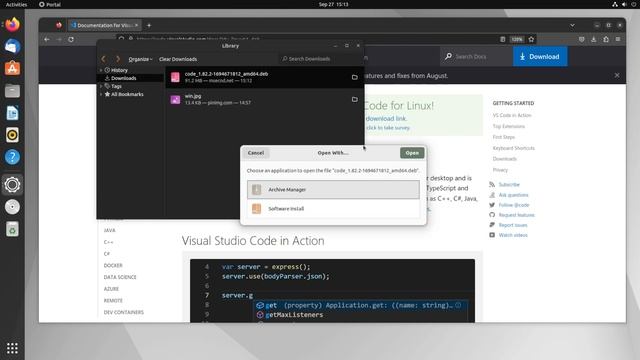Screen dimensions: 640x360
Task: Focus the Search Downloads field in Library
Action: (x=318, y=59)
